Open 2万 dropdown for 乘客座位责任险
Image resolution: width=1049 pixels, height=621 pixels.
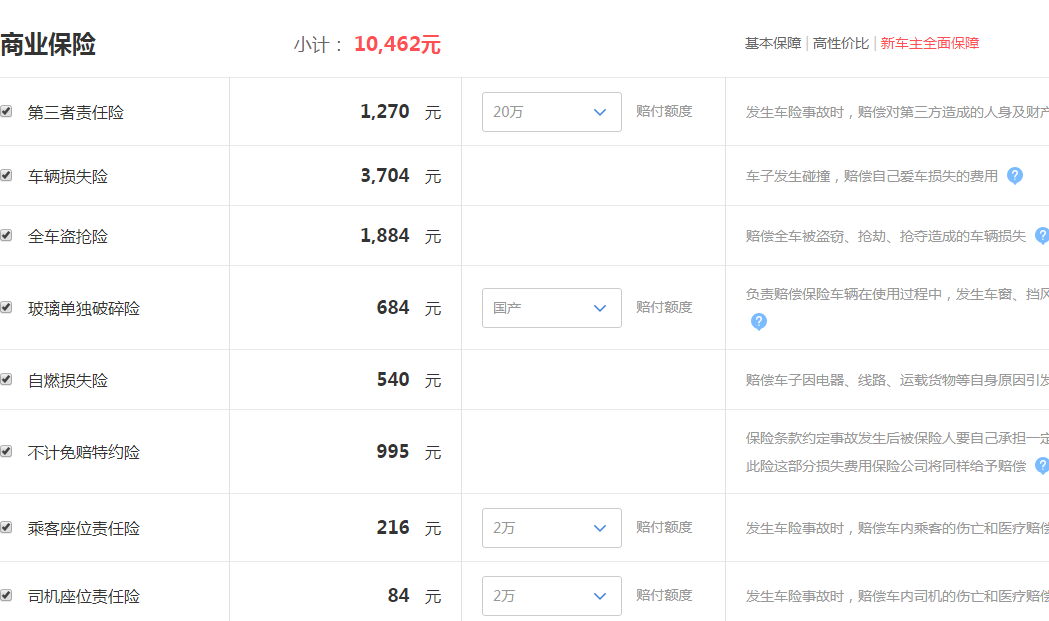[551, 528]
